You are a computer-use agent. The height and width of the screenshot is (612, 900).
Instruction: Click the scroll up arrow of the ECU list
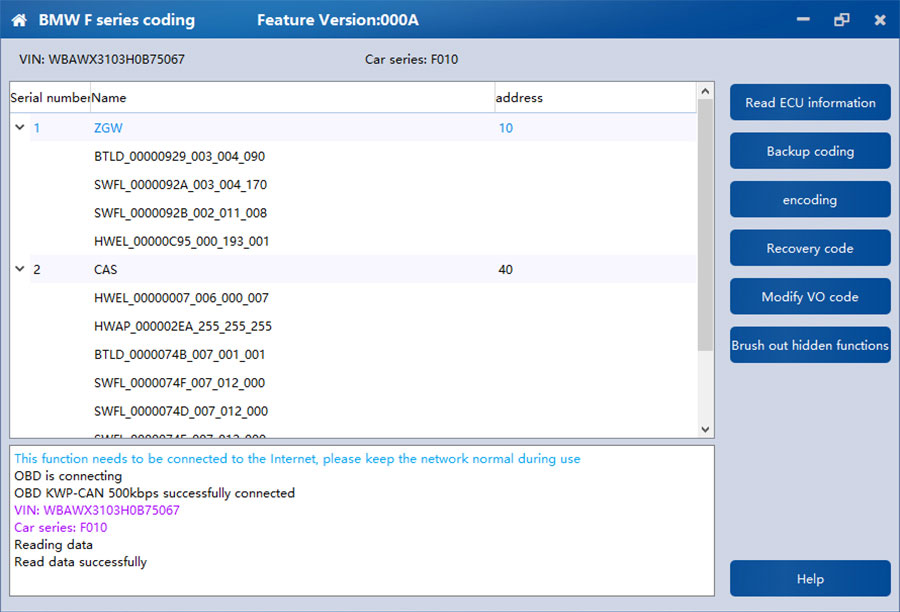click(705, 91)
